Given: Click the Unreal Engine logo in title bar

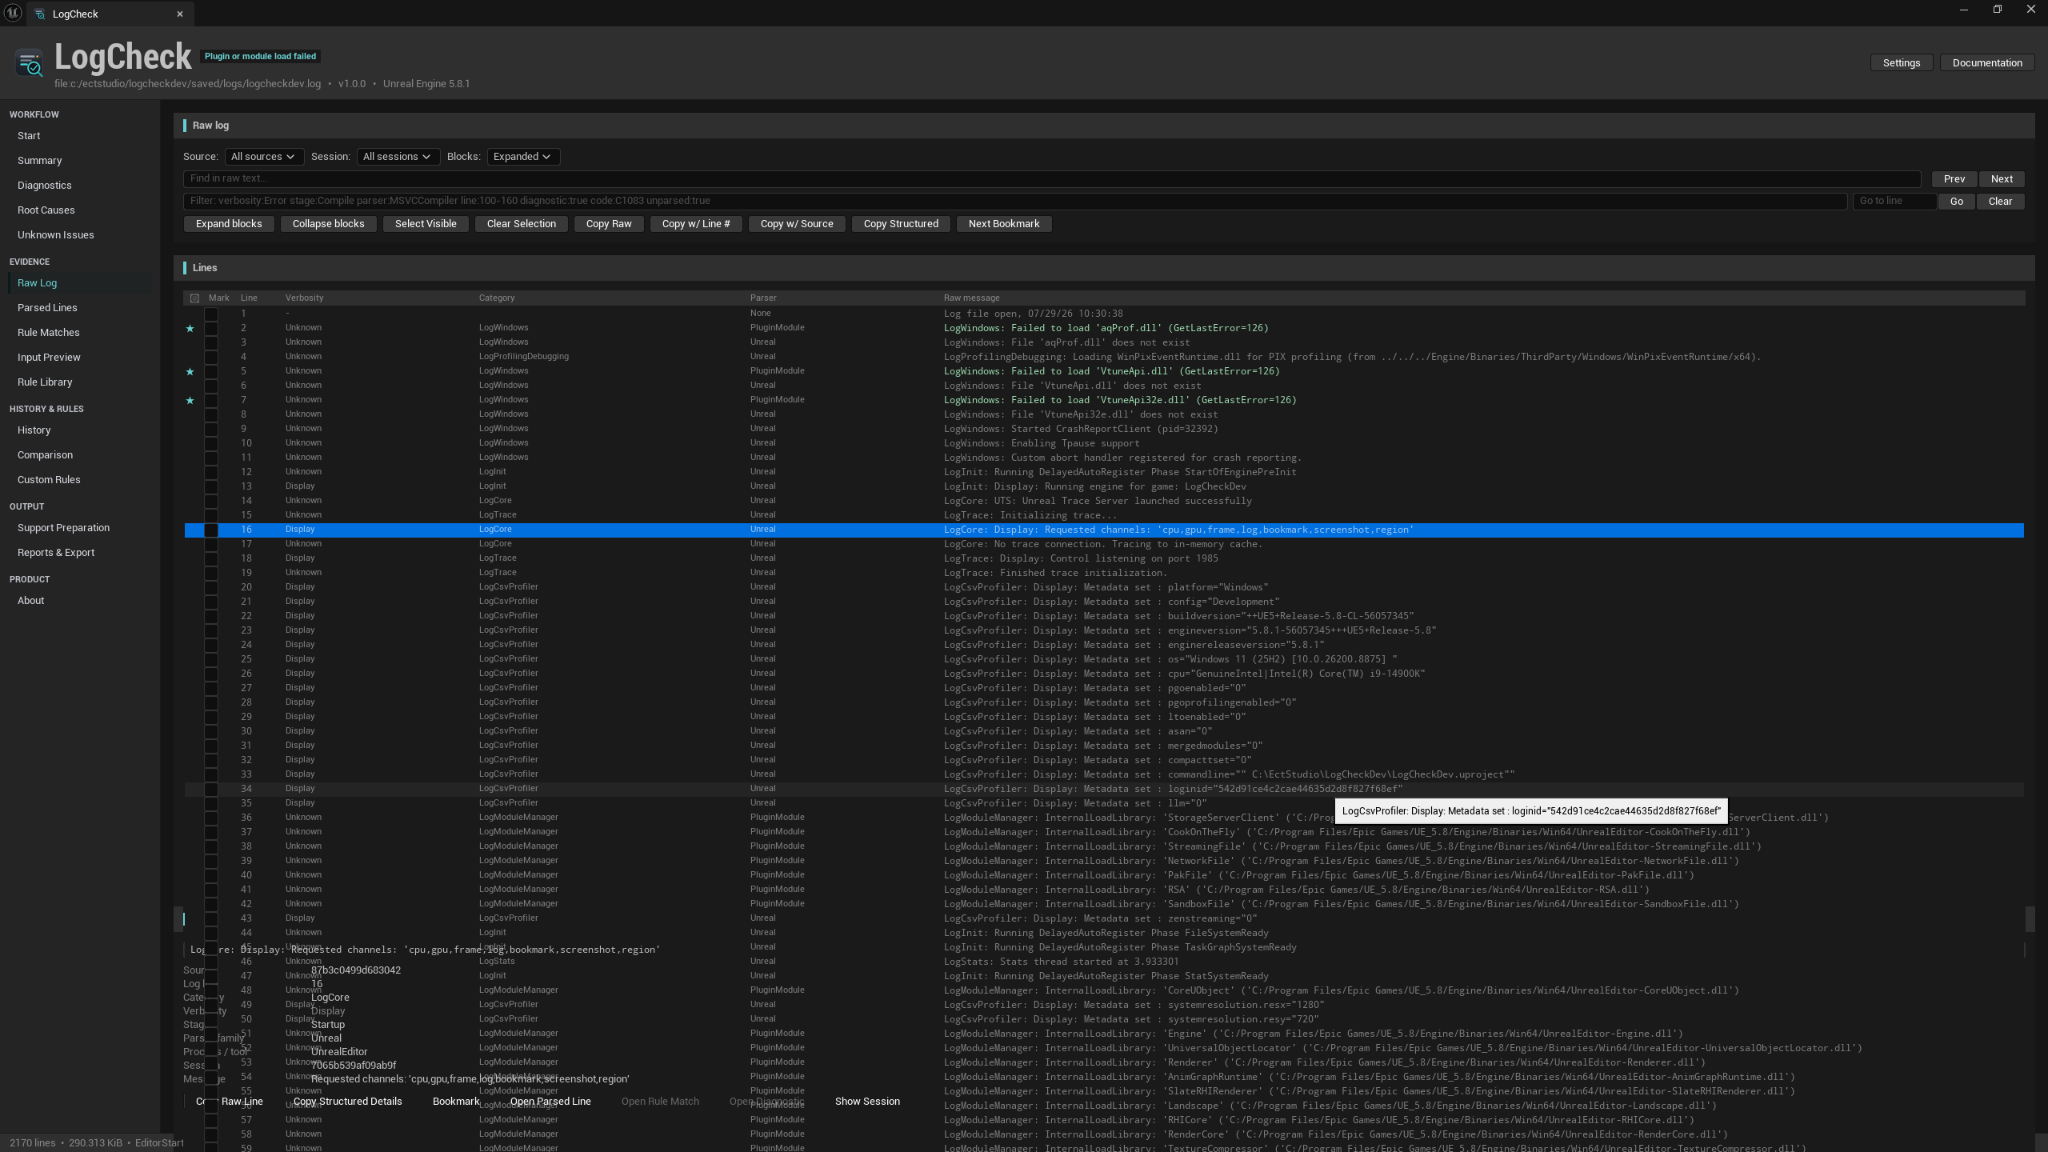Looking at the screenshot, I should point(13,11).
